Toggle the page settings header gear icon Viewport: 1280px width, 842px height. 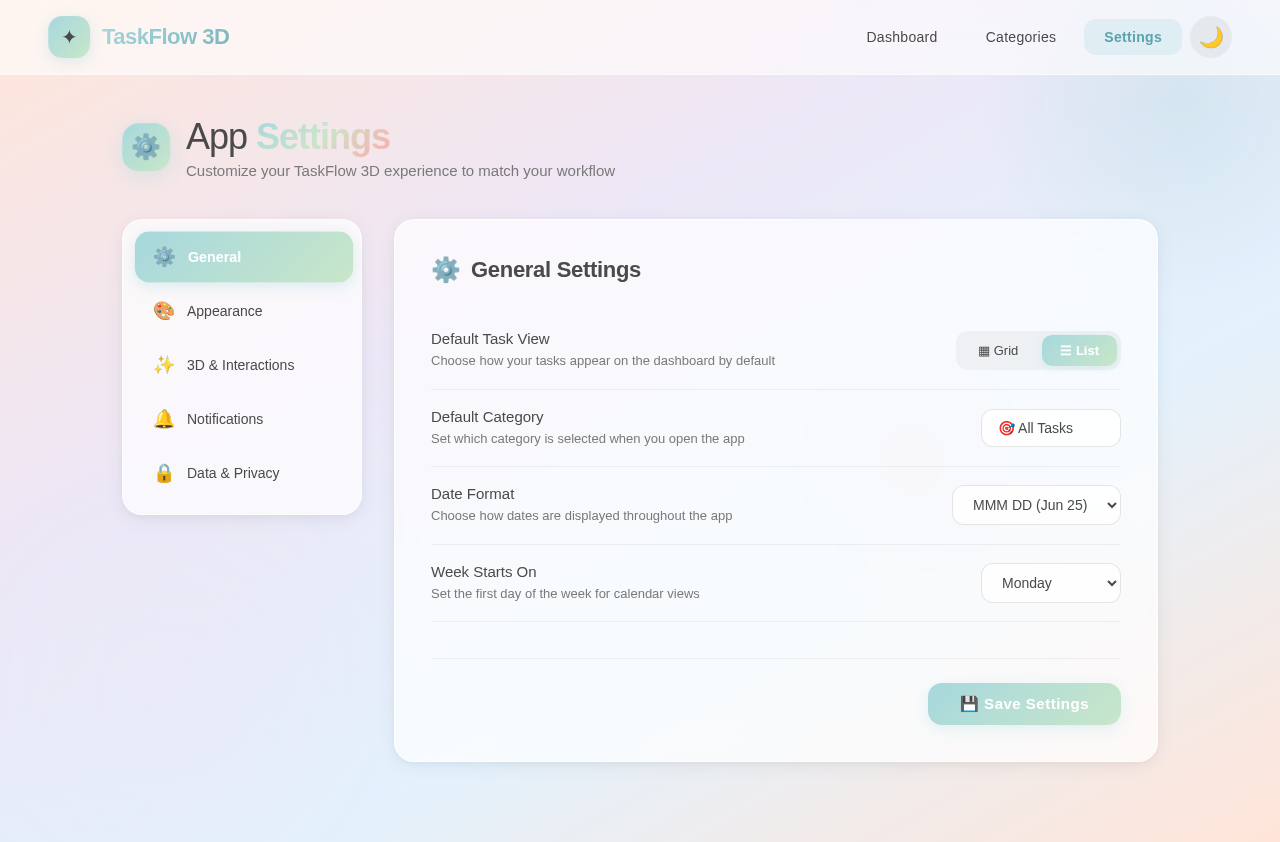pyautogui.click(x=146, y=147)
